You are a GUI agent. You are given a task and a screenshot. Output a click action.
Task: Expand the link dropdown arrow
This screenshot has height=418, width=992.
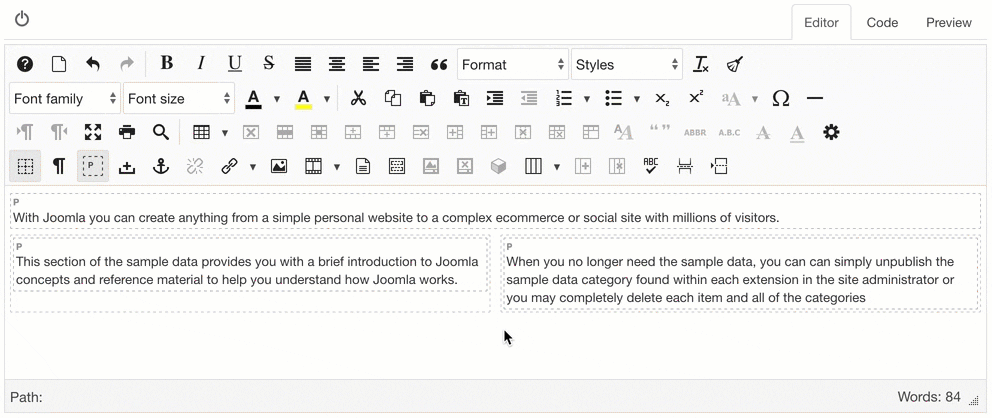coord(252,167)
